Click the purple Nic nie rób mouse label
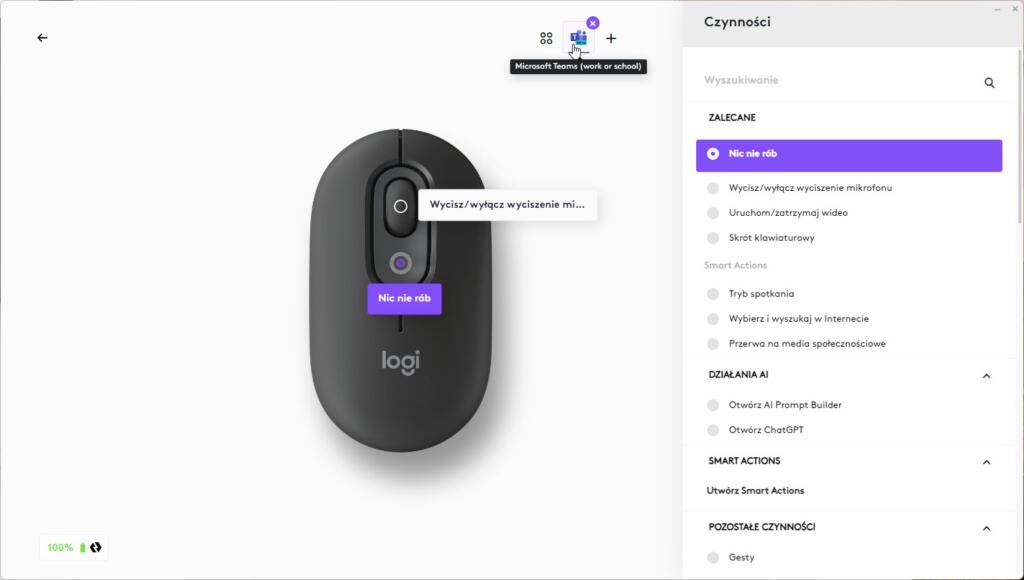Viewport: 1024px width, 580px height. pos(404,298)
